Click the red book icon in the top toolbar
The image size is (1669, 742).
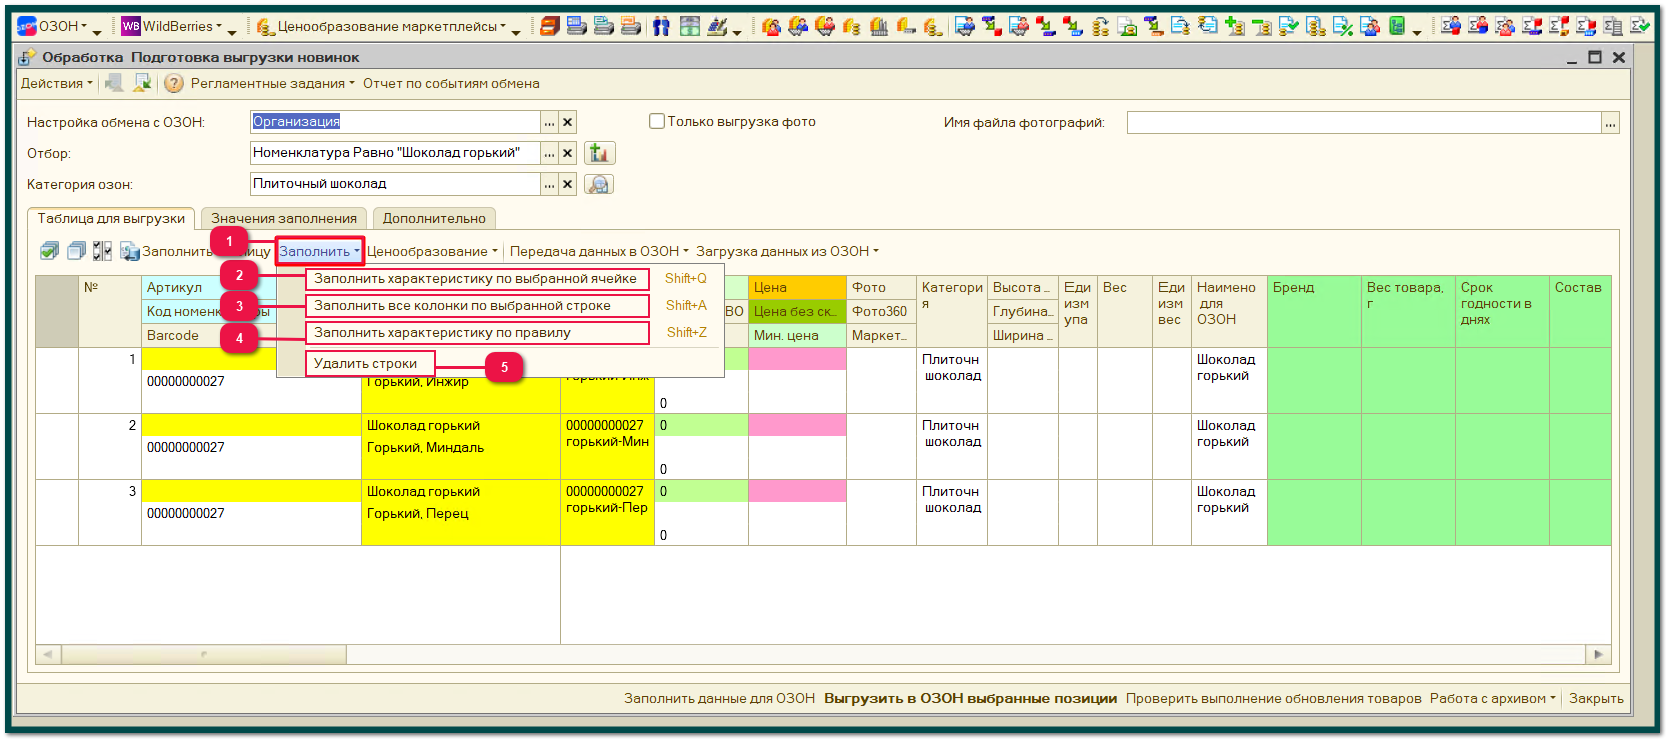[x=549, y=27]
